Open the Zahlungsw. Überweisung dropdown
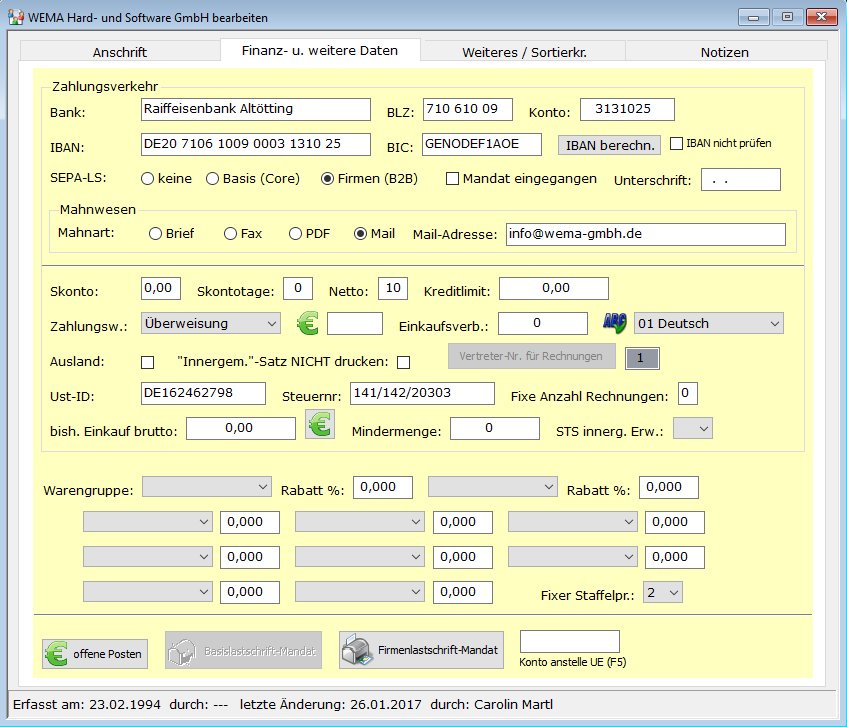847x727 pixels. [211, 323]
